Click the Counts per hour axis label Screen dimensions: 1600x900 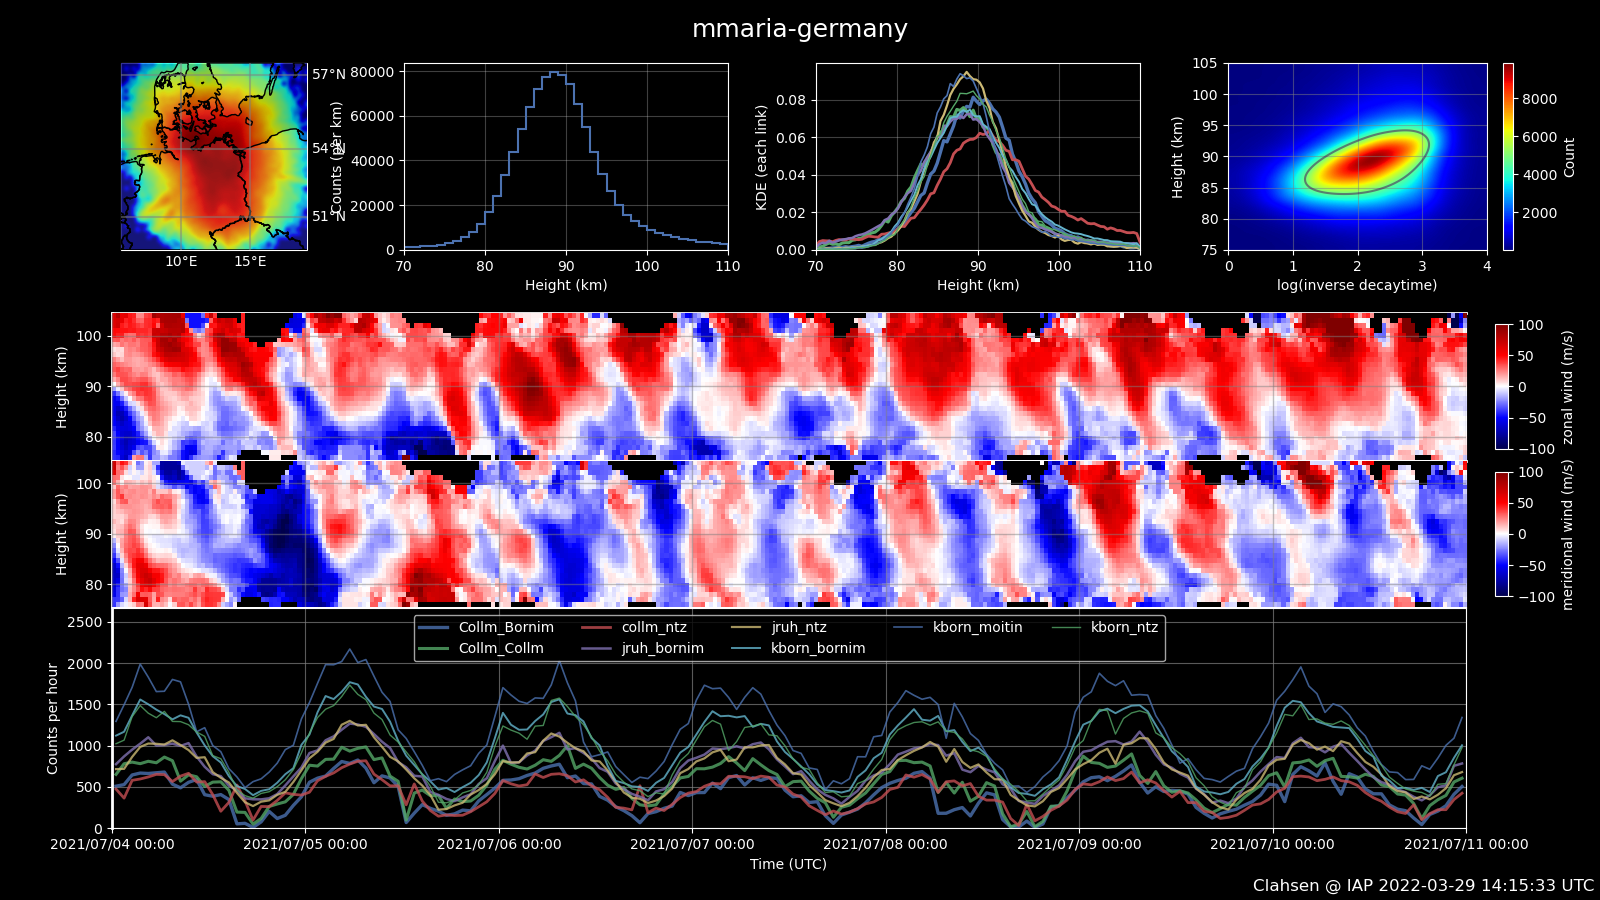(53, 719)
